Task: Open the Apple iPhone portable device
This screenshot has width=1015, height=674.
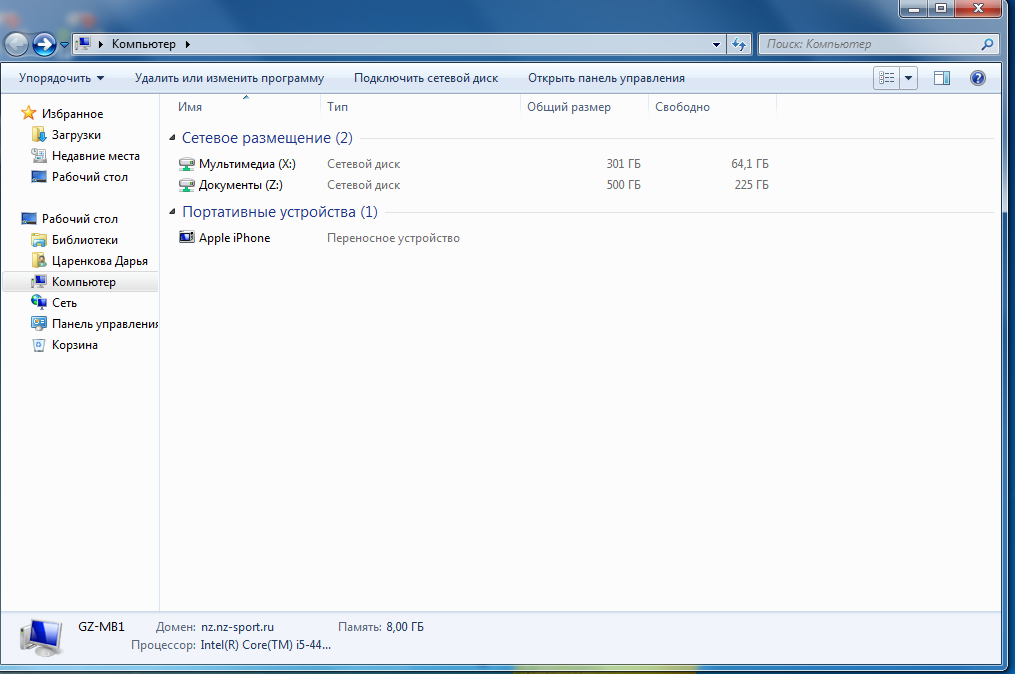Action: click(234, 238)
